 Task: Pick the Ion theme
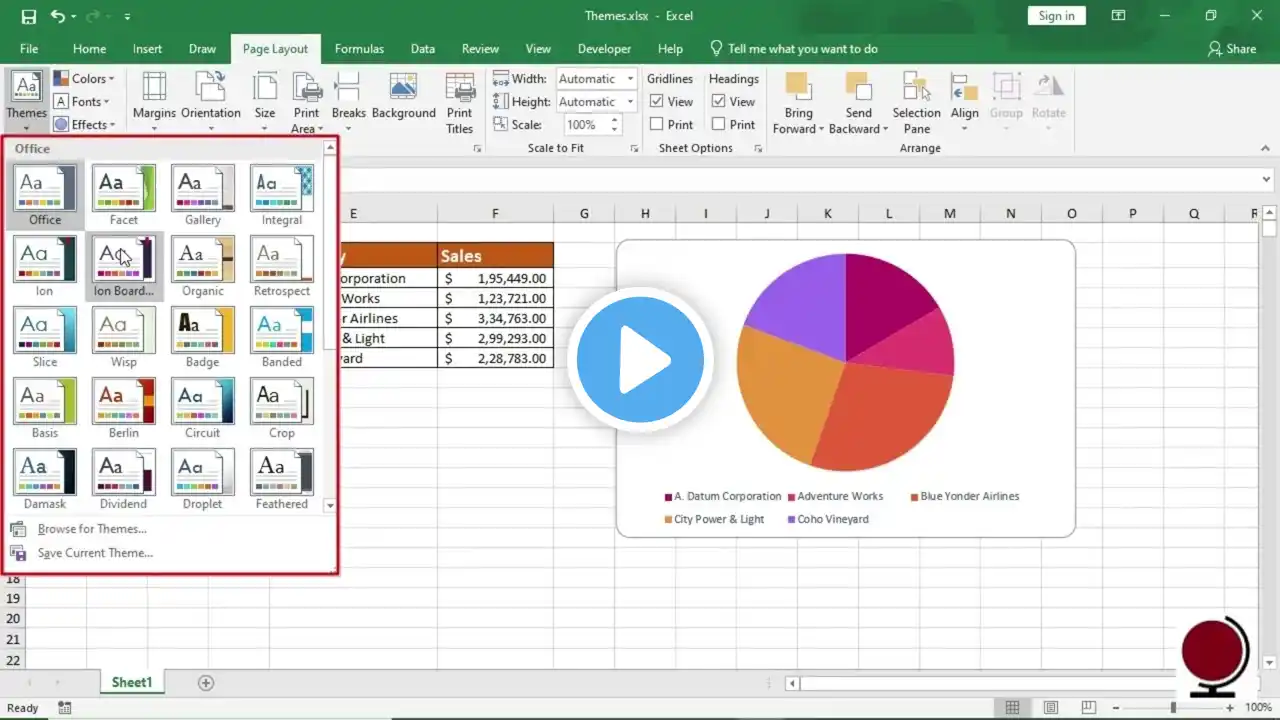45,266
